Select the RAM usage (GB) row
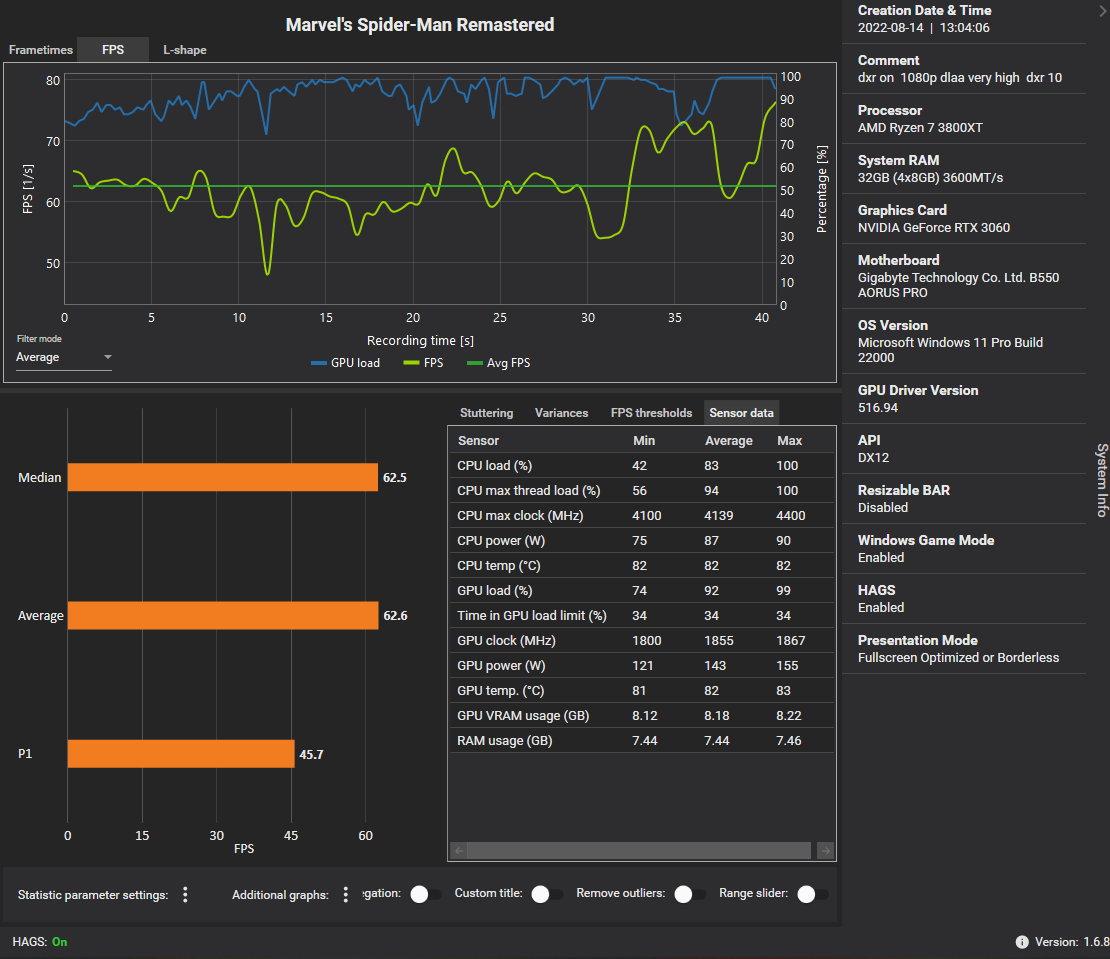 coord(641,740)
